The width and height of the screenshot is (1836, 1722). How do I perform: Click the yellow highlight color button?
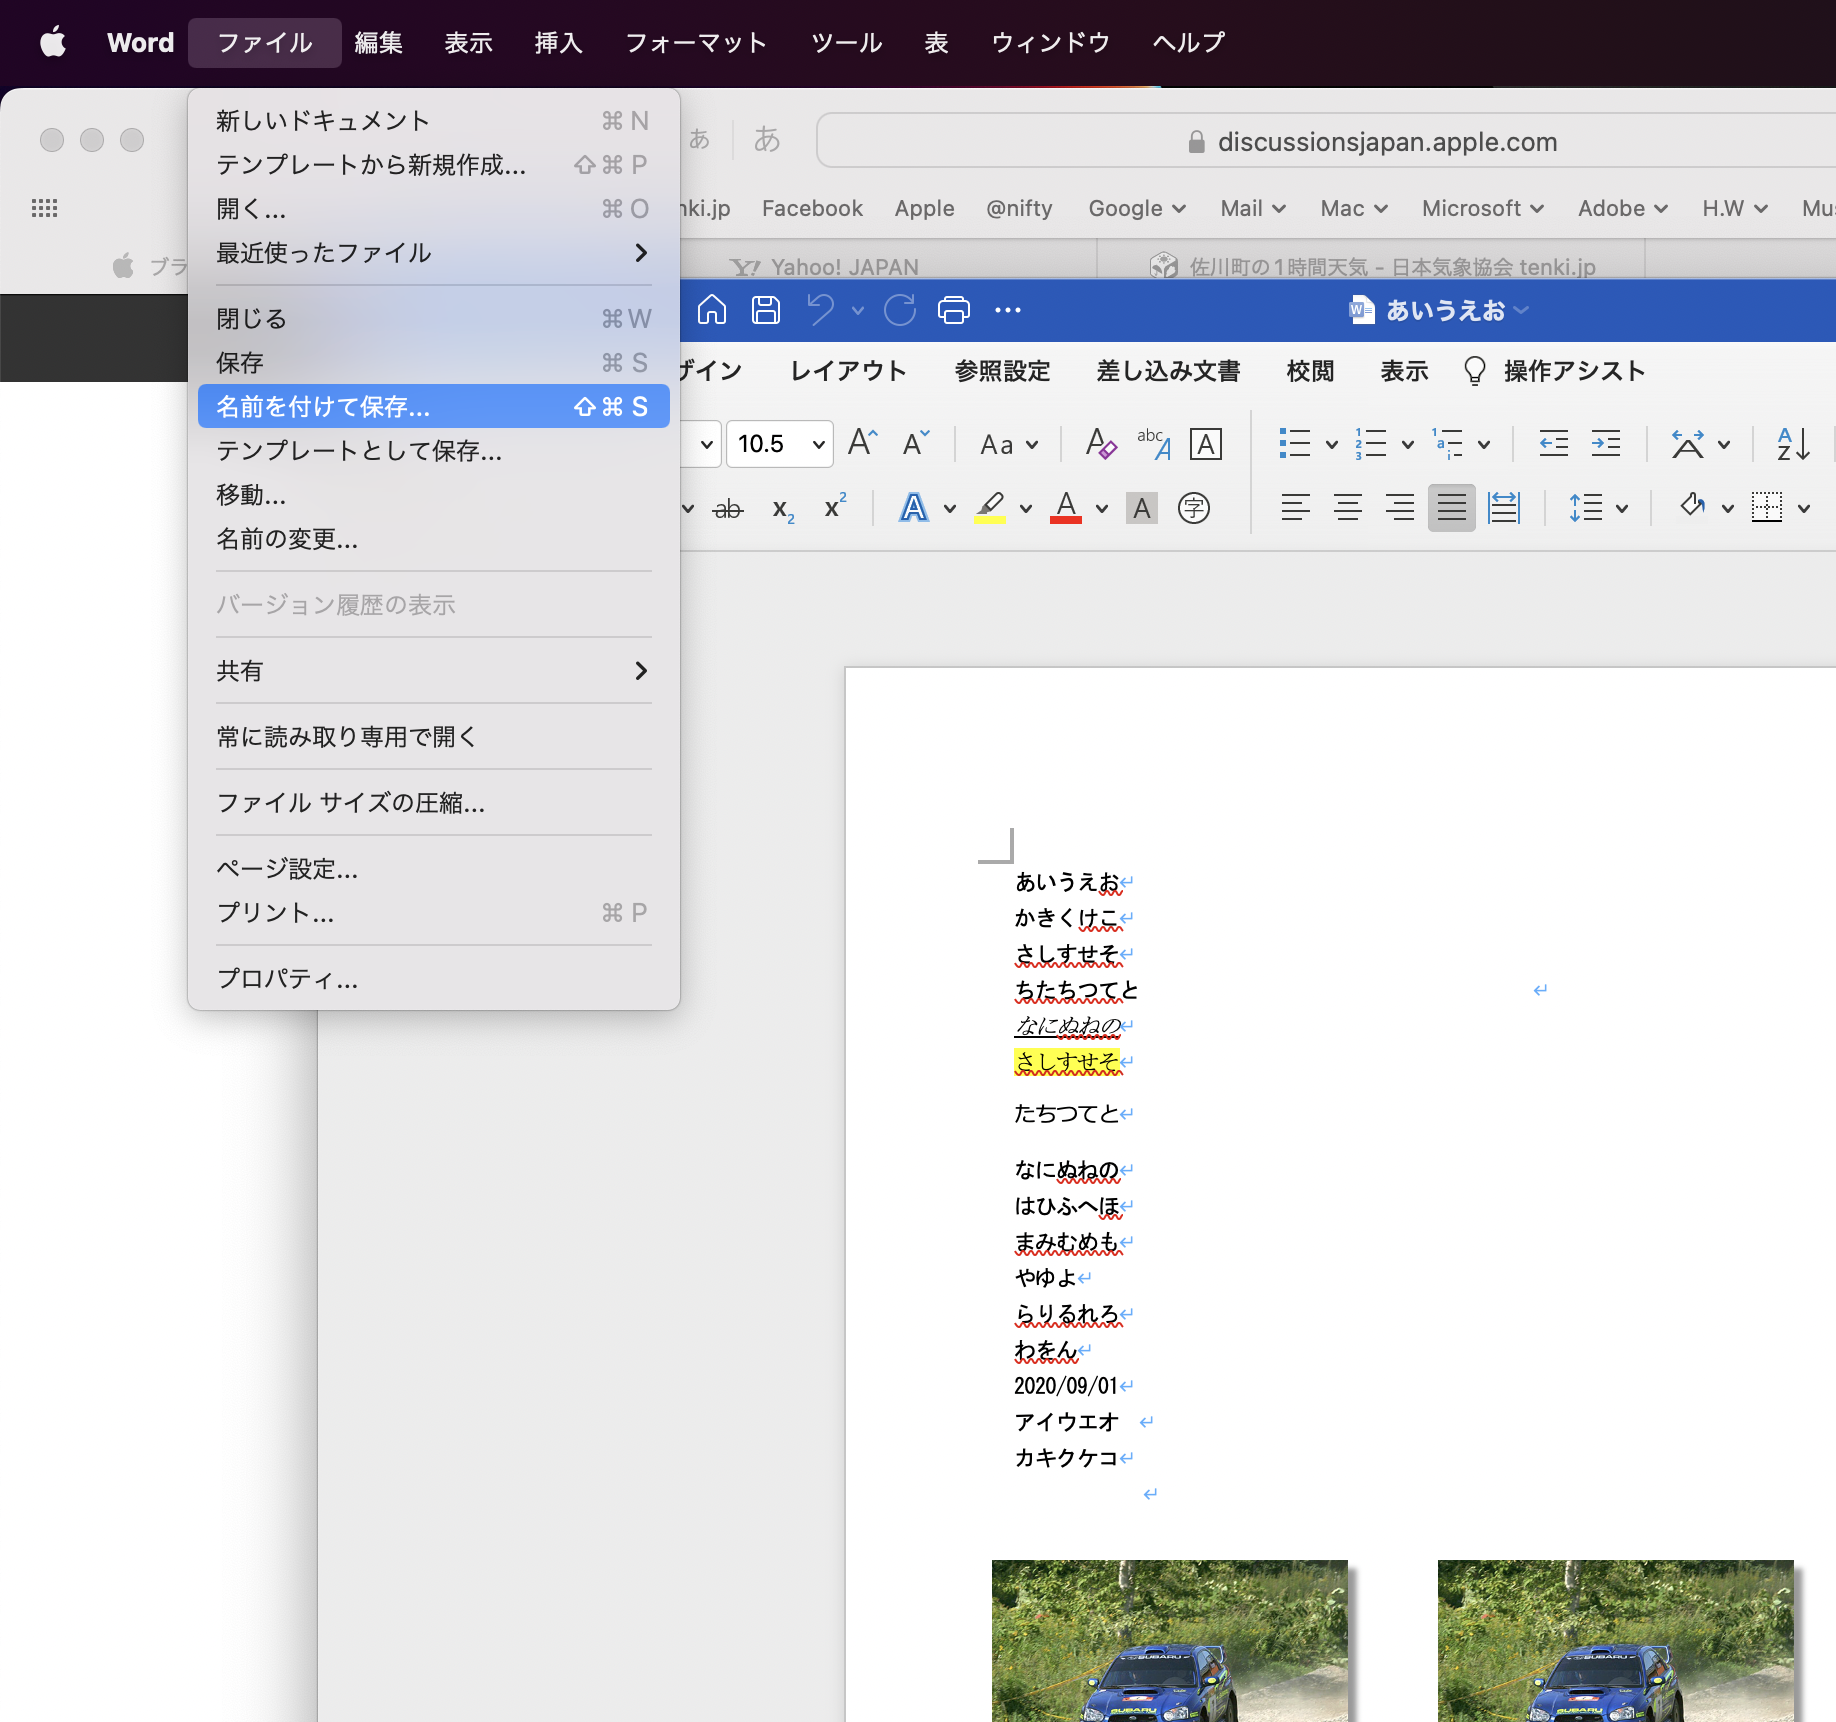pos(990,508)
